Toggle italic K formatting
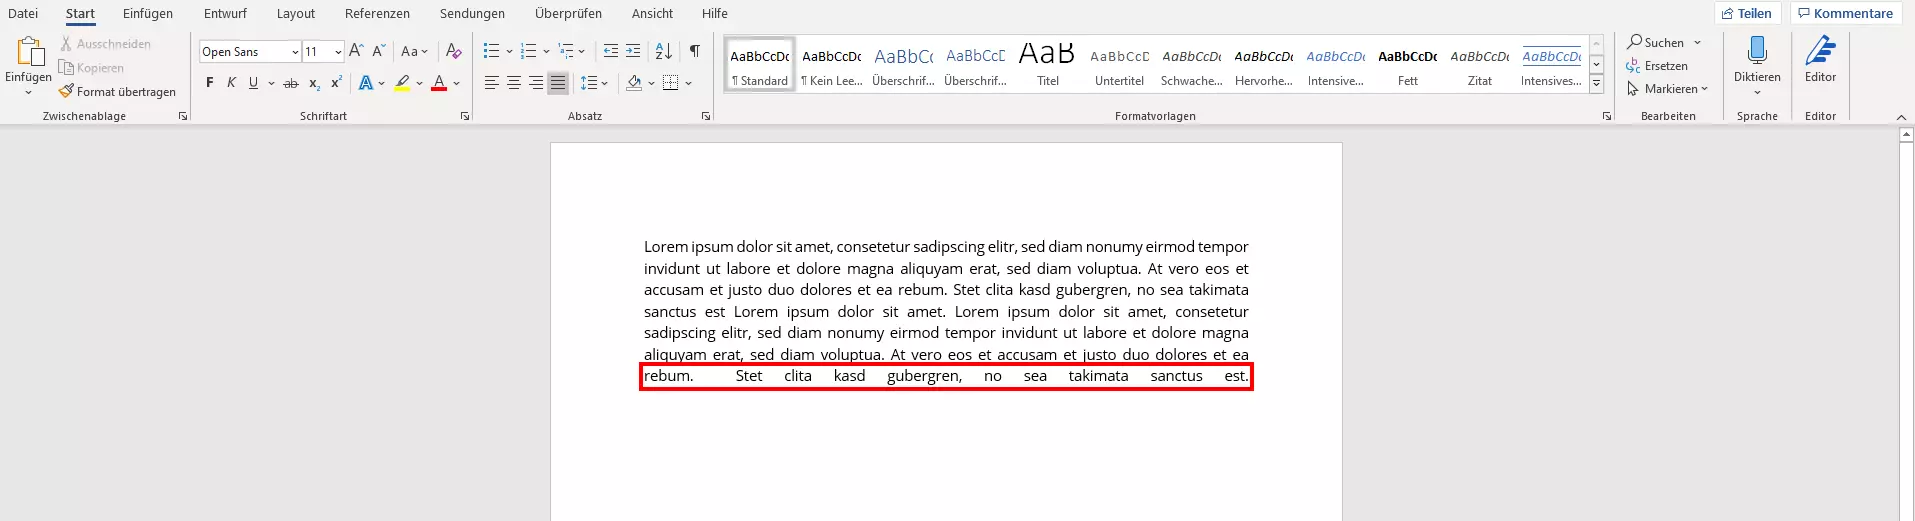This screenshot has width=1915, height=521. pyautogui.click(x=231, y=83)
